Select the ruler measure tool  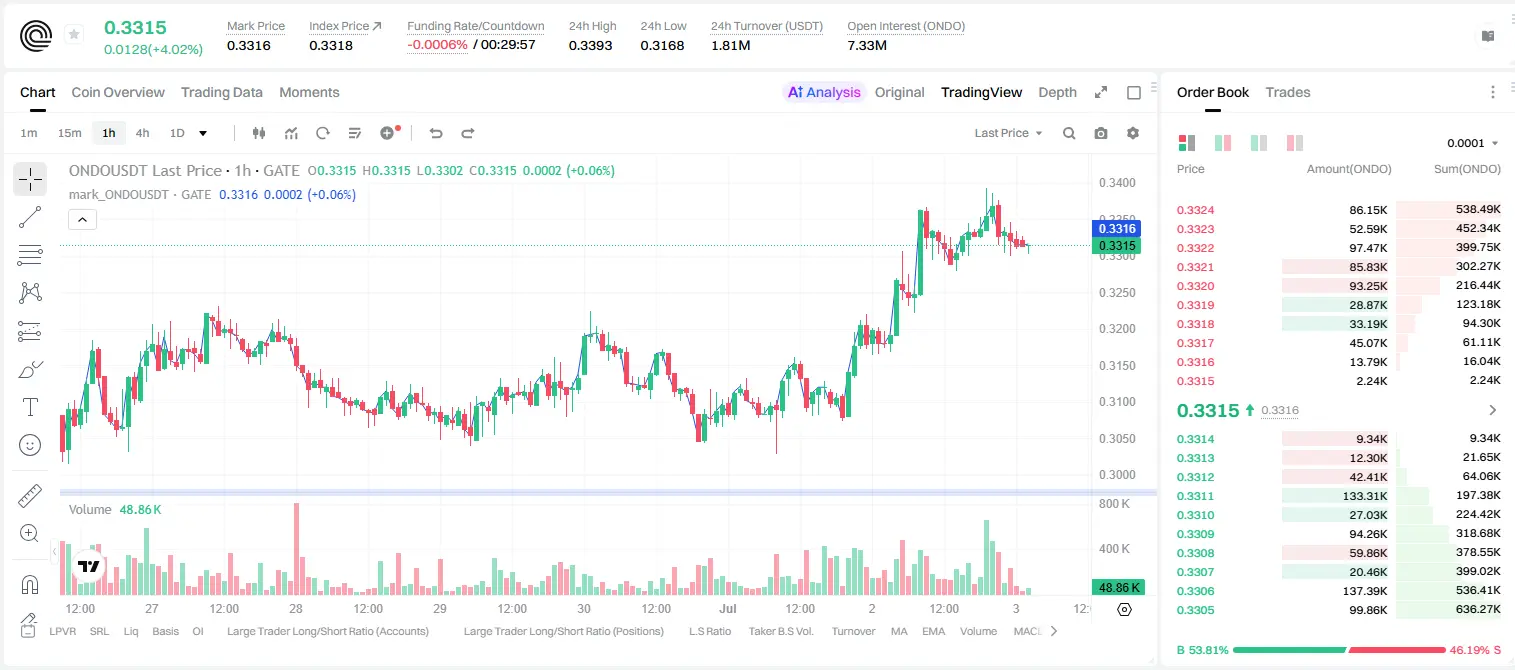30,496
